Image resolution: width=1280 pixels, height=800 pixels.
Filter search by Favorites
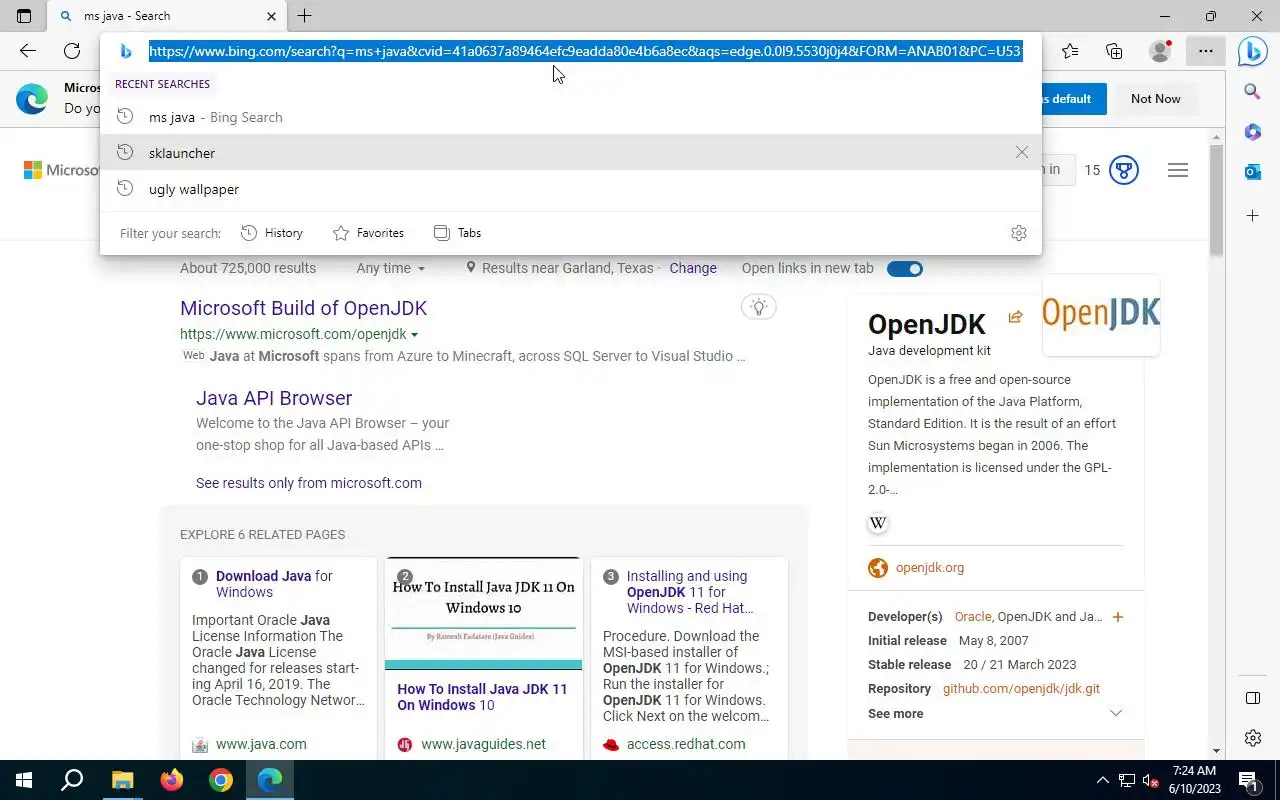tap(368, 233)
